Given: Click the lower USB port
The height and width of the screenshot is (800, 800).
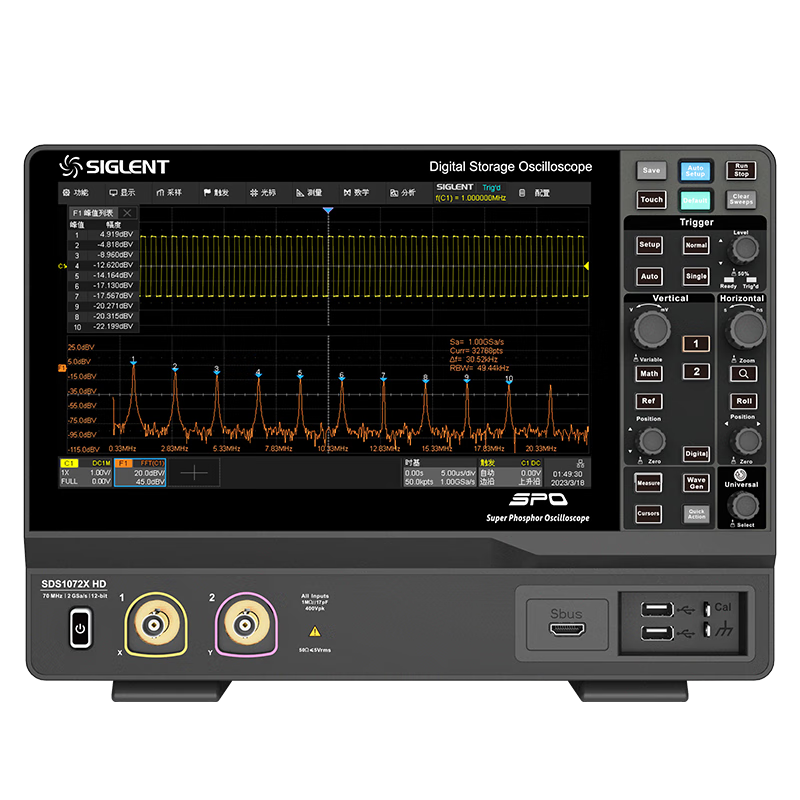Looking at the screenshot, I should [x=657, y=633].
